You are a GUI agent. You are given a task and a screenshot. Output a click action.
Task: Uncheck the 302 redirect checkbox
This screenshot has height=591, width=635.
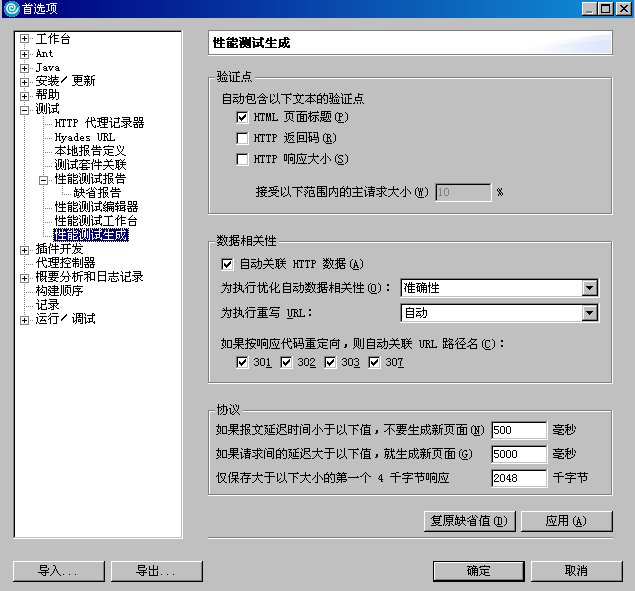point(286,362)
